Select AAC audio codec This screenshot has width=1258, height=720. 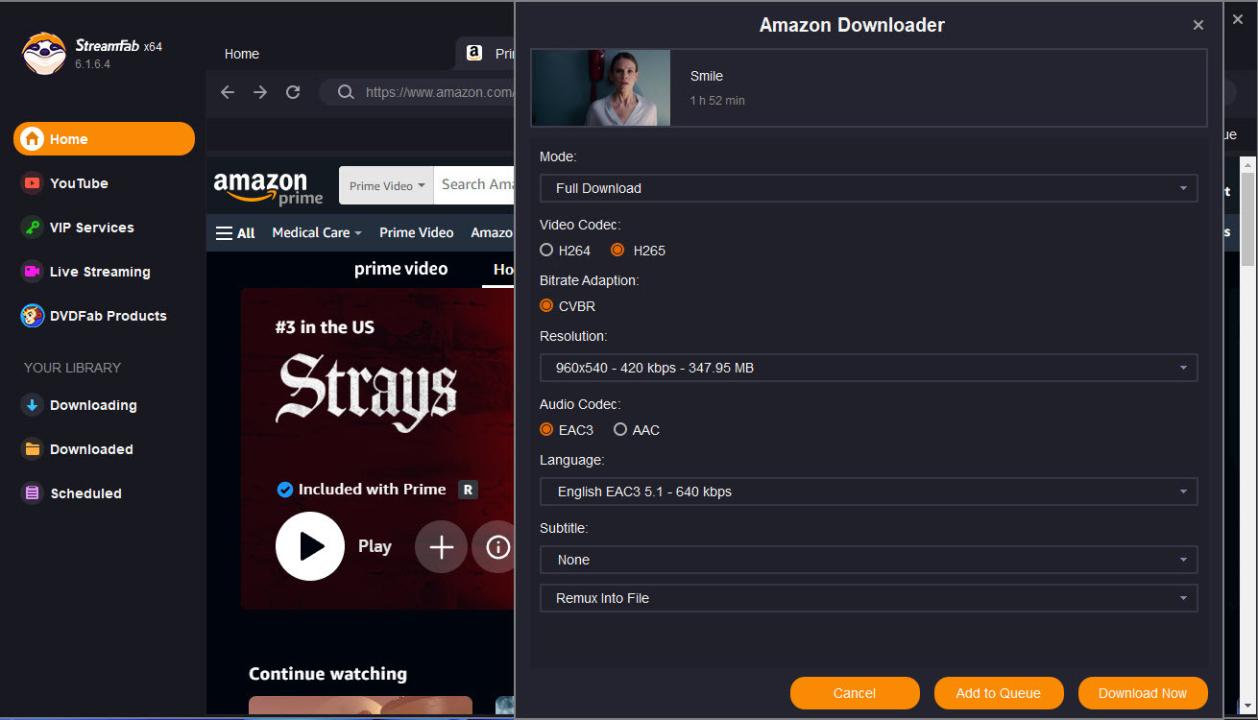click(x=637, y=430)
